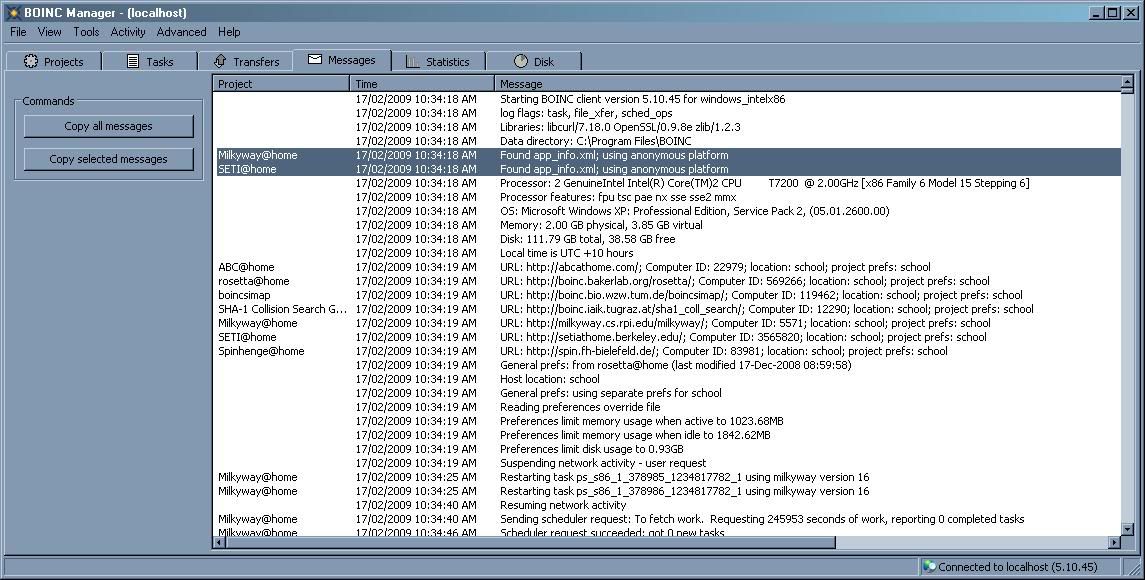1145x580 pixels.
Task: Select the Spinhenge@home URL message row
Action: click(x=667, y=351)
